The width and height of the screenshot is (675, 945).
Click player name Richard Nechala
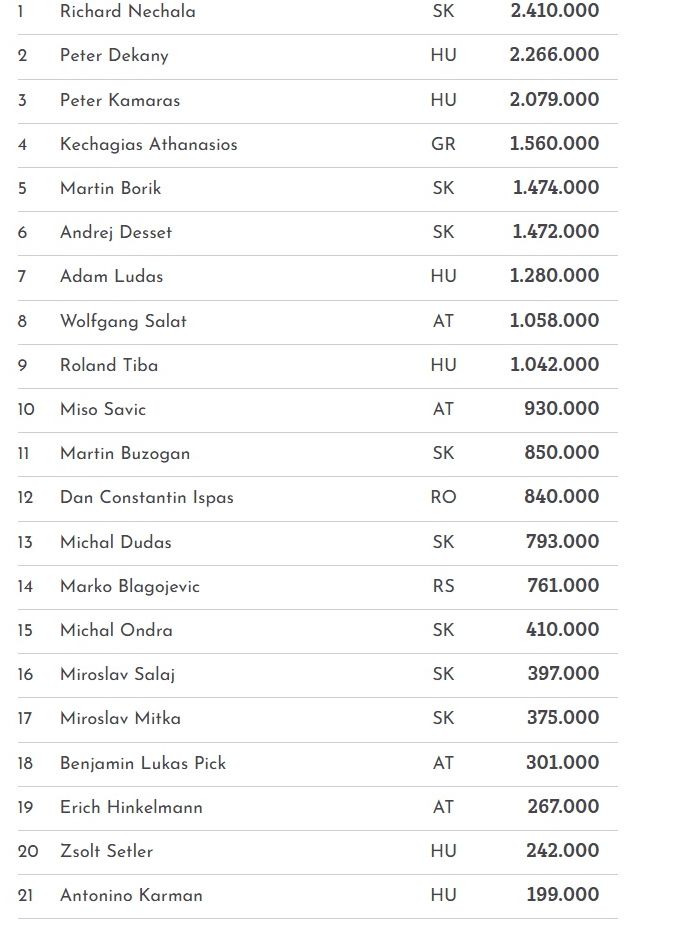coord(127,11)
